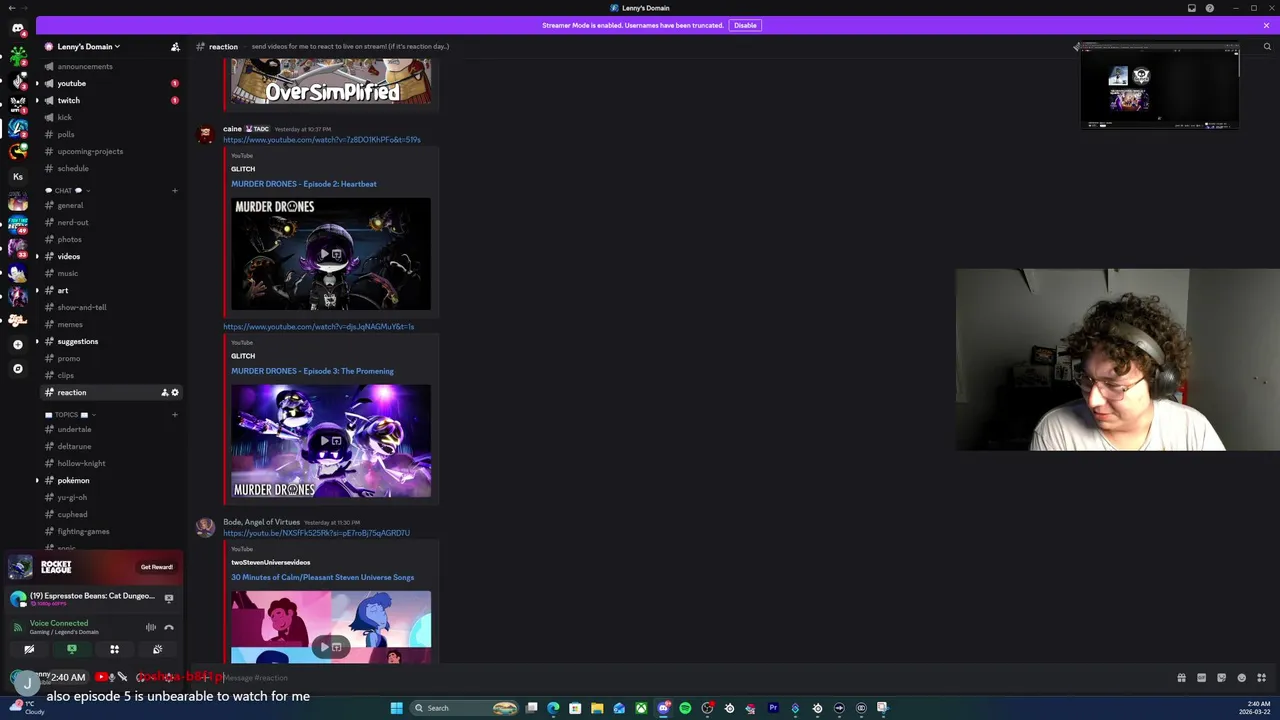
Task: Open 30 Minutes of Calm Steven Universe link
Action: pyautogui.click(x=322, y=577)
